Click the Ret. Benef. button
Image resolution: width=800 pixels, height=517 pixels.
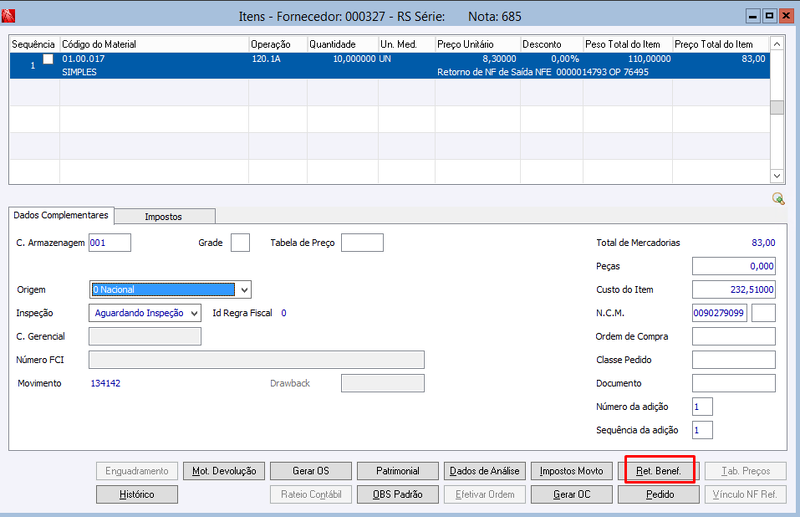[659, 471]
